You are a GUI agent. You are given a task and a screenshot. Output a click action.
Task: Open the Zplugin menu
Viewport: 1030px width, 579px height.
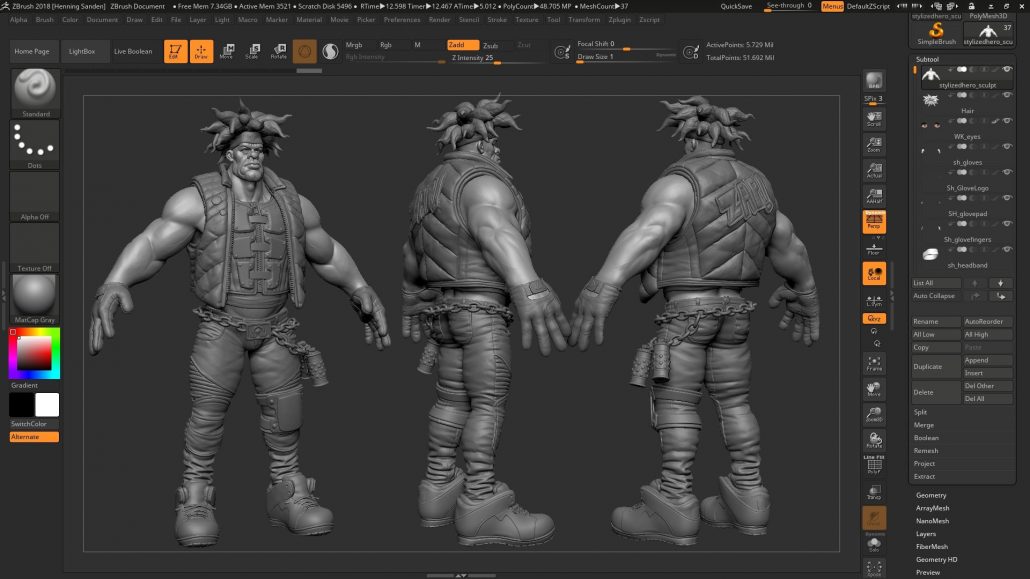click(619, 20)
